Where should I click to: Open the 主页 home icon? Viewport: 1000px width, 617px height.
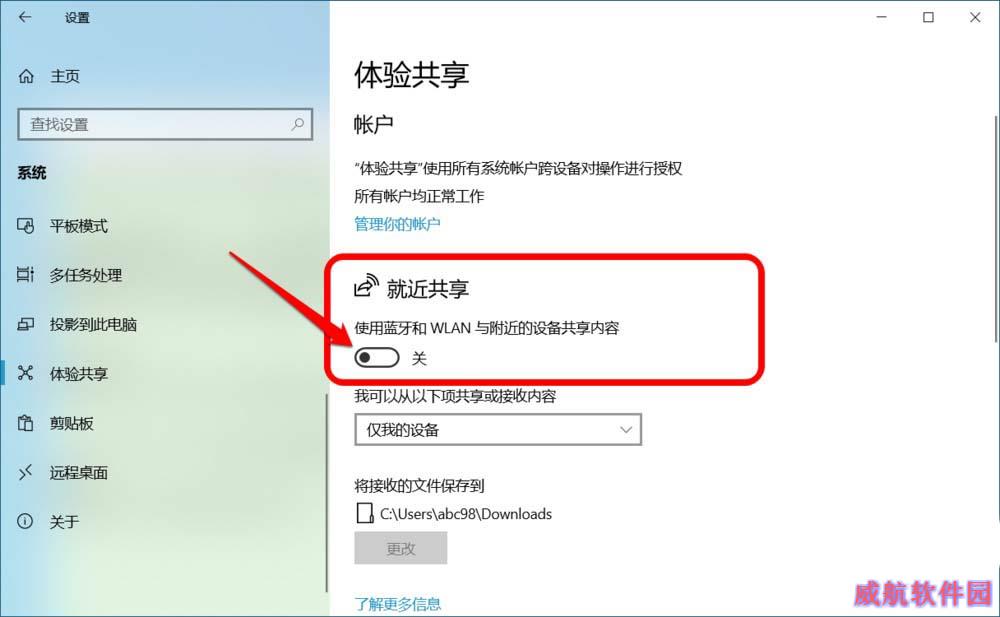click(26, 77)
